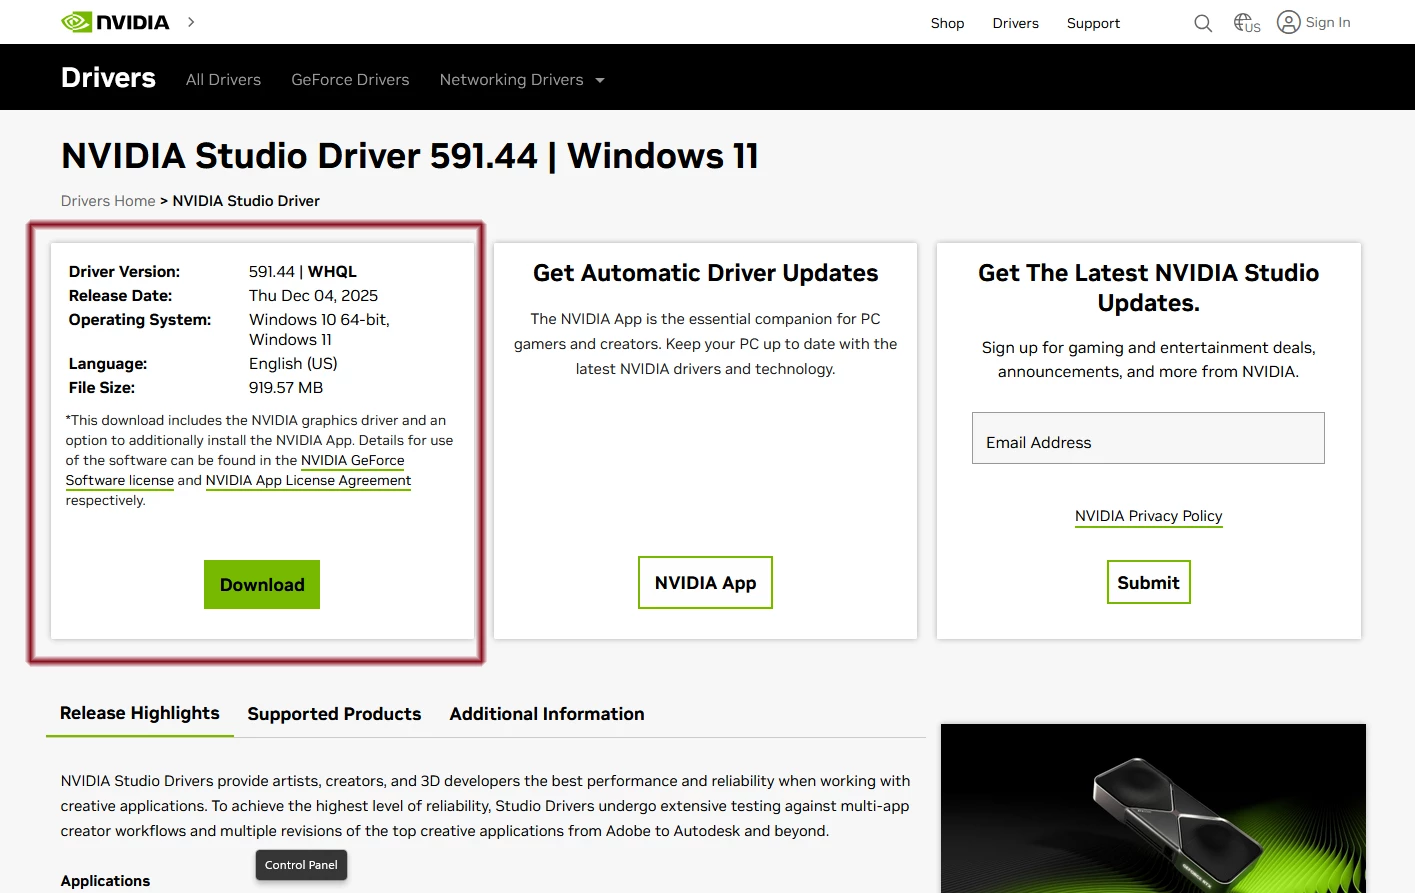Open the US region globe icon

coord(1246,22)
